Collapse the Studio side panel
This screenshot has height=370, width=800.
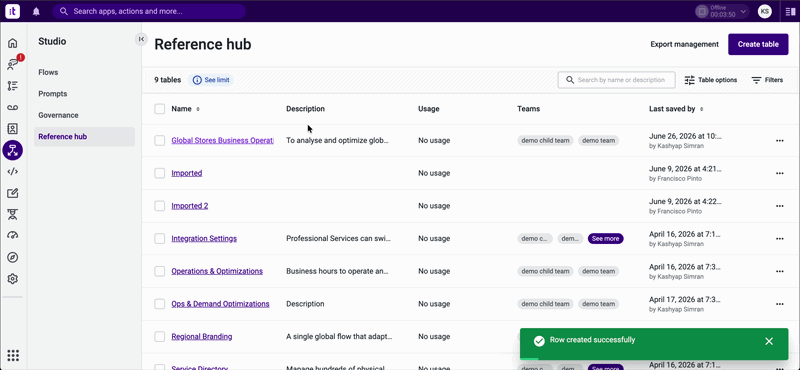click(141, 39)
